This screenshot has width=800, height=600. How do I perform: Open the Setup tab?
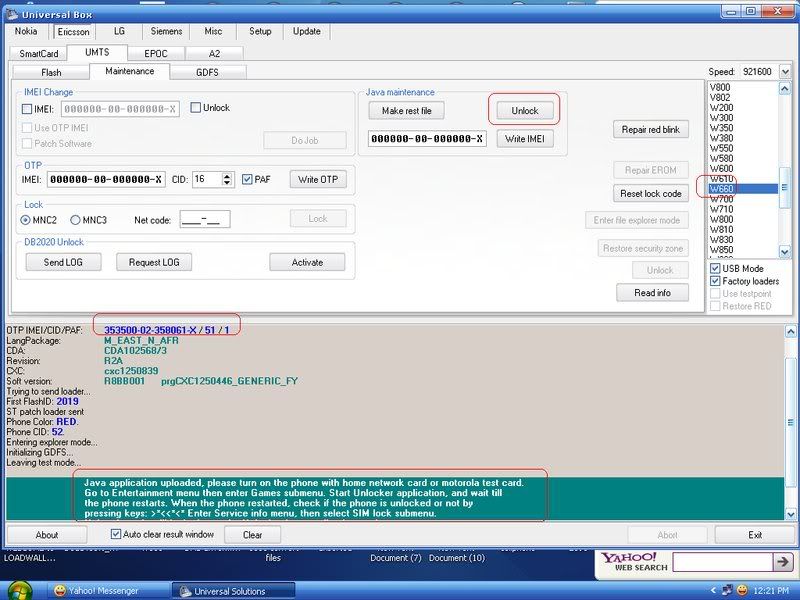pyautogui.click(x=260, y=31)
